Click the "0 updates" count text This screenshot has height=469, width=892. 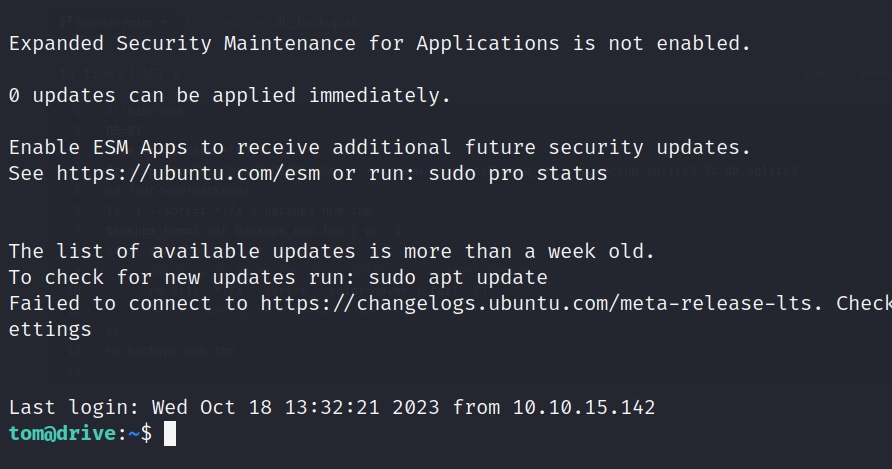(56, 96)
